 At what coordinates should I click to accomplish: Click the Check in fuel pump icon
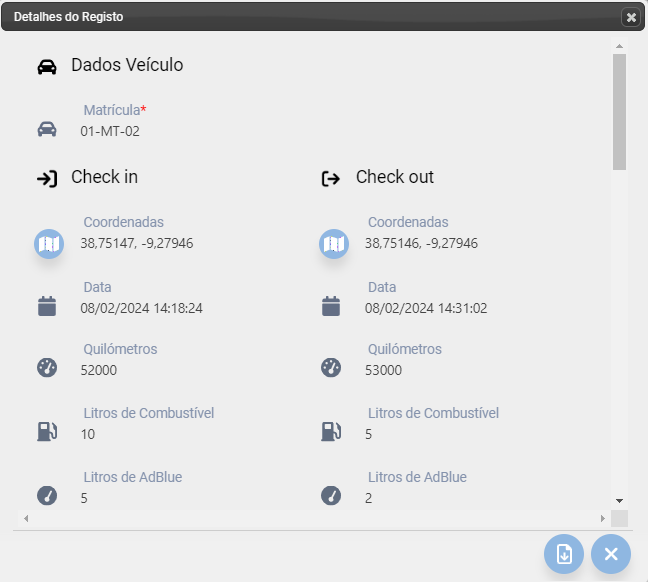point(47,431)
